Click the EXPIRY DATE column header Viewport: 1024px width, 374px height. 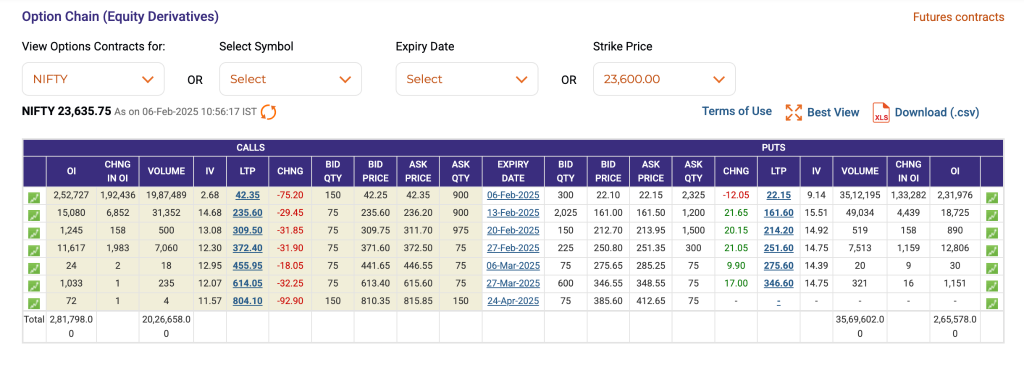coord(513,171)
